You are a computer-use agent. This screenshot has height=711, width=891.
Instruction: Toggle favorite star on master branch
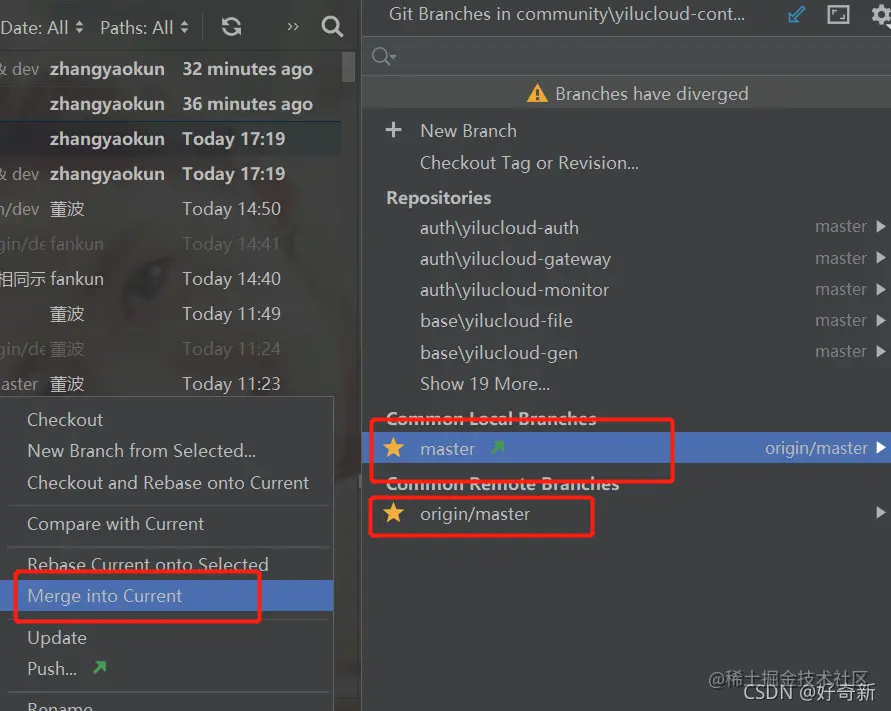[393, 448]
